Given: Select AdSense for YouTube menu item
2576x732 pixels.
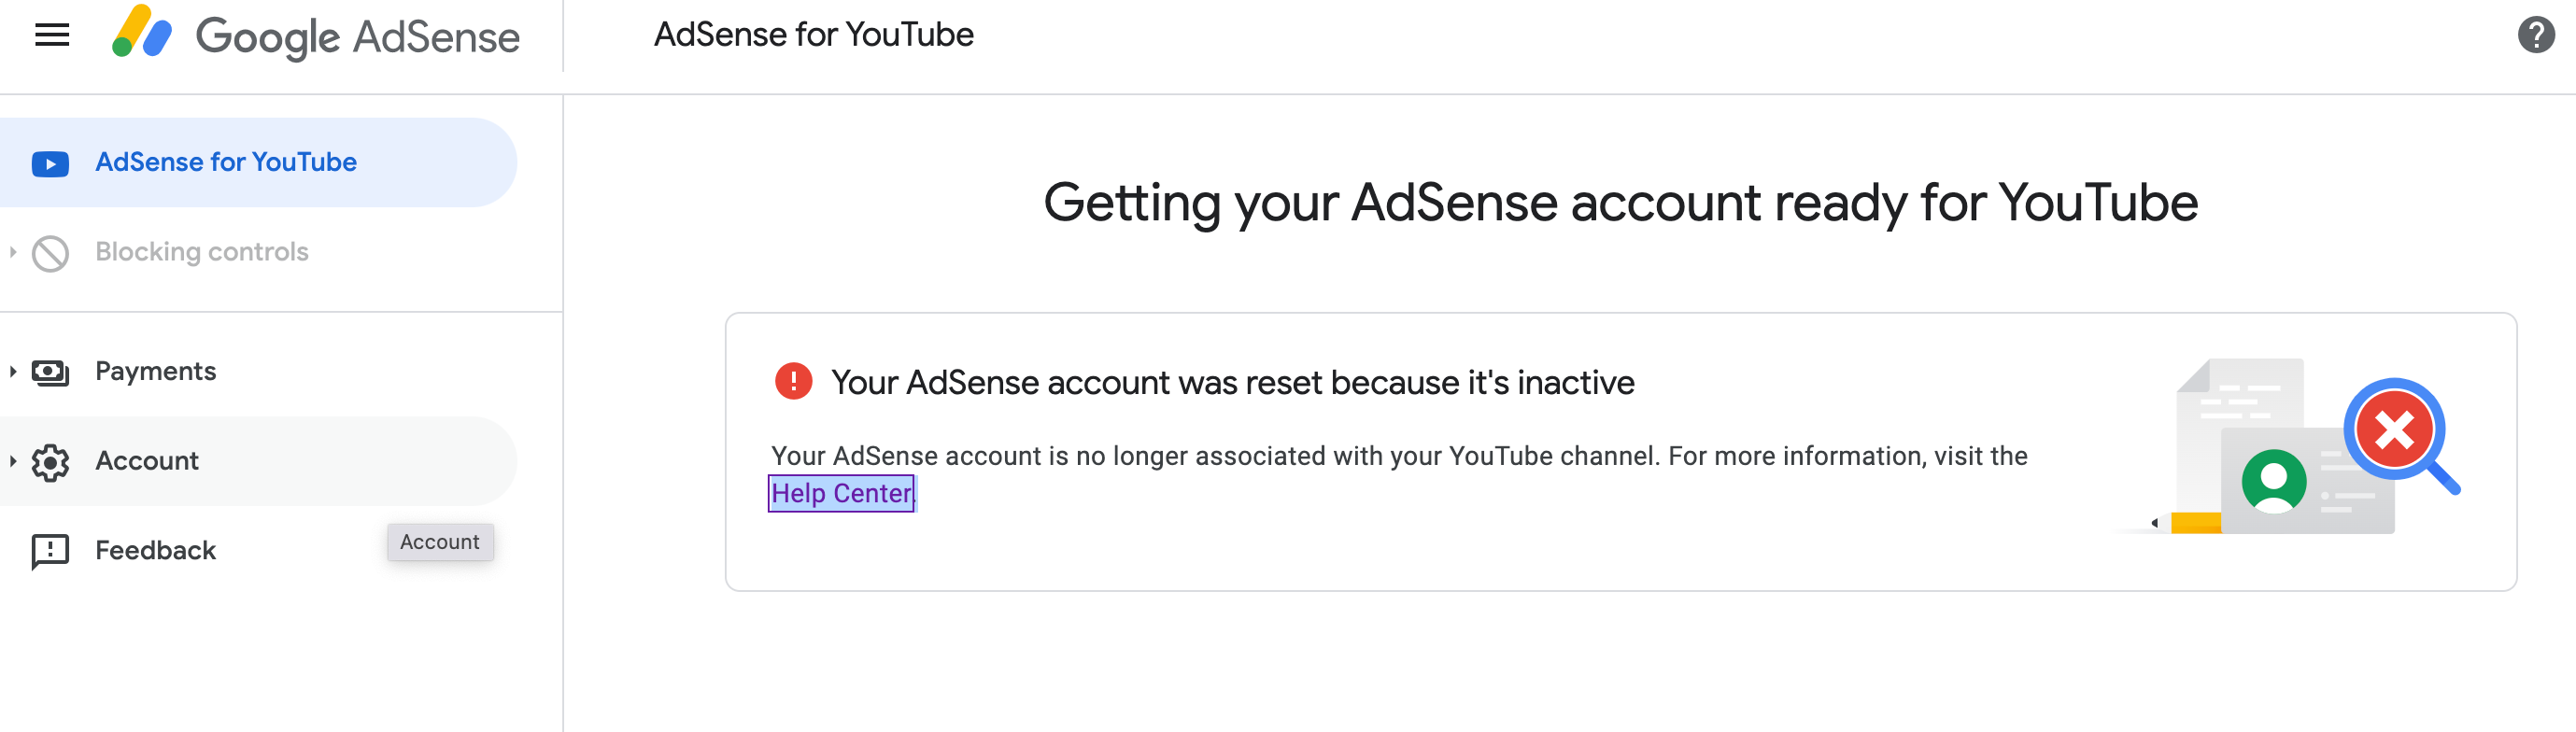Looking at the screenshot, I should (226, 162).
